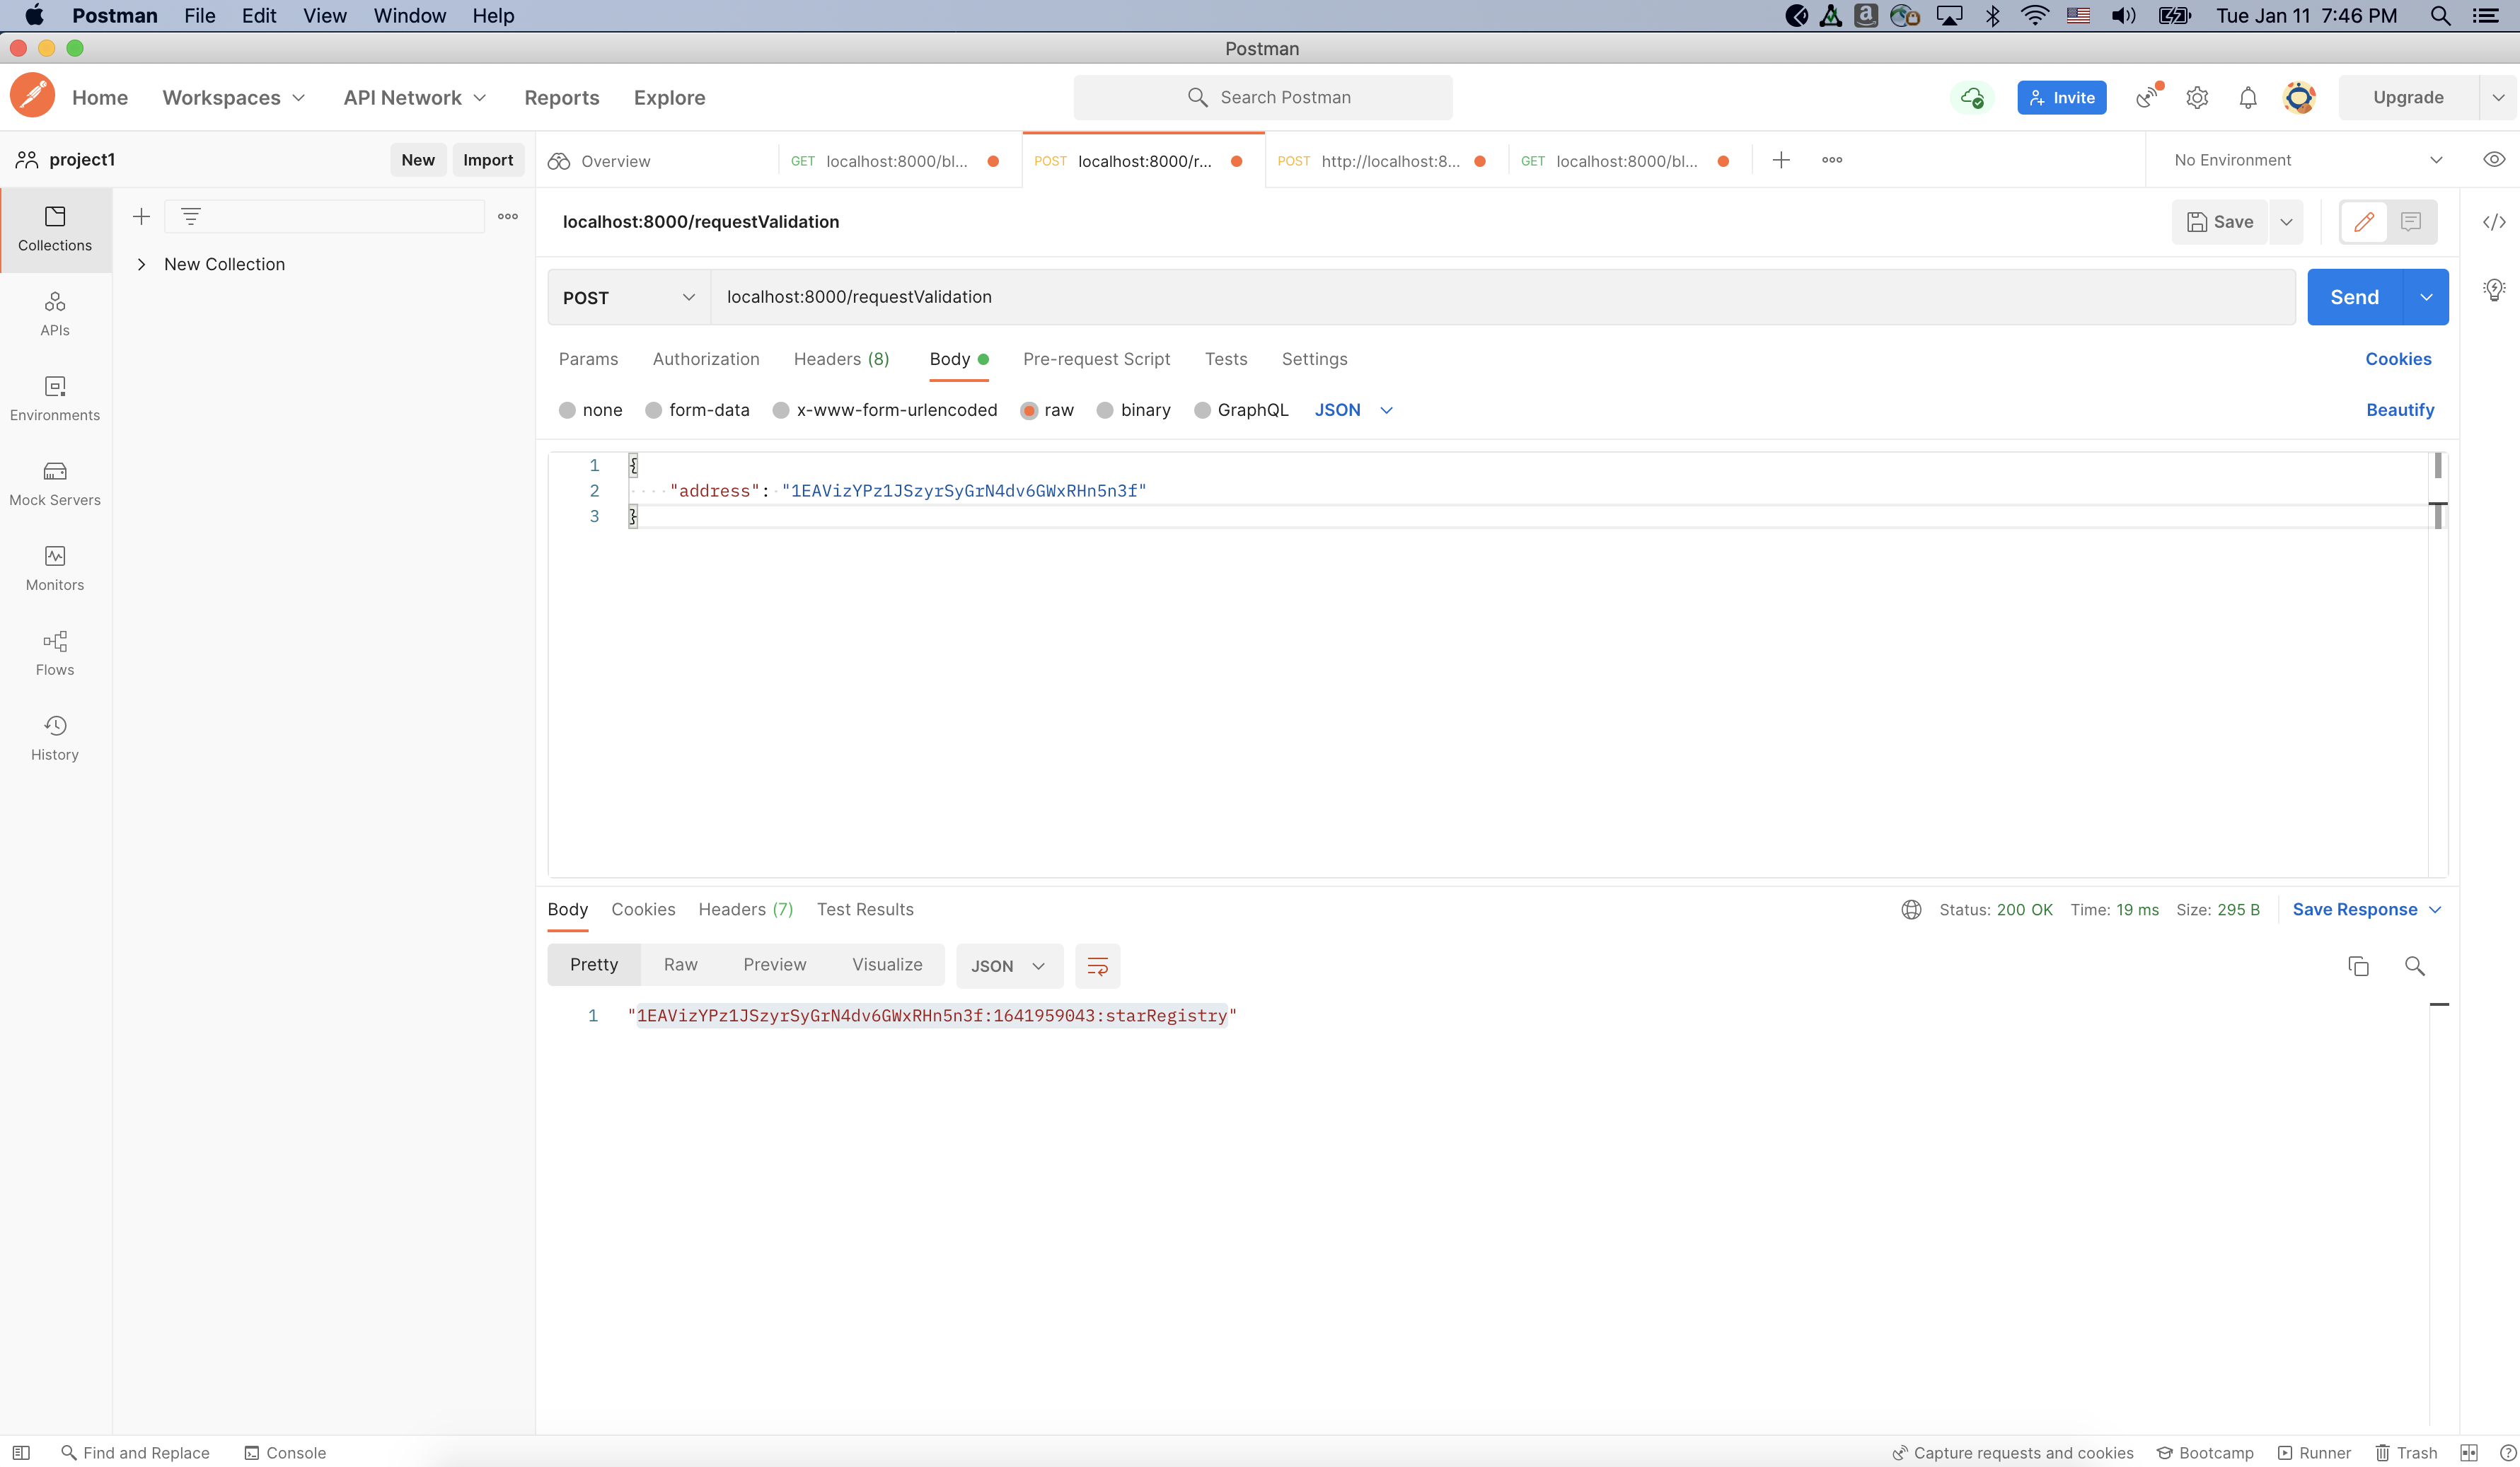Create a new collection with plus icon
The image size is (2520, 1467).
[x=141, y=216]
